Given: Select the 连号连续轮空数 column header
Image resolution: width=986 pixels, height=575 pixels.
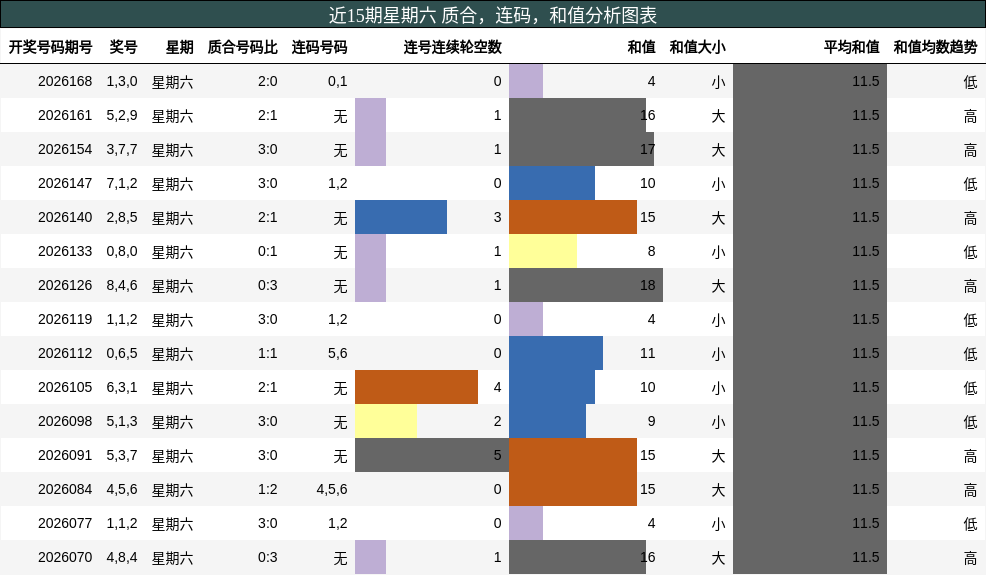Looking at the screenshot, I should (453, 47).
